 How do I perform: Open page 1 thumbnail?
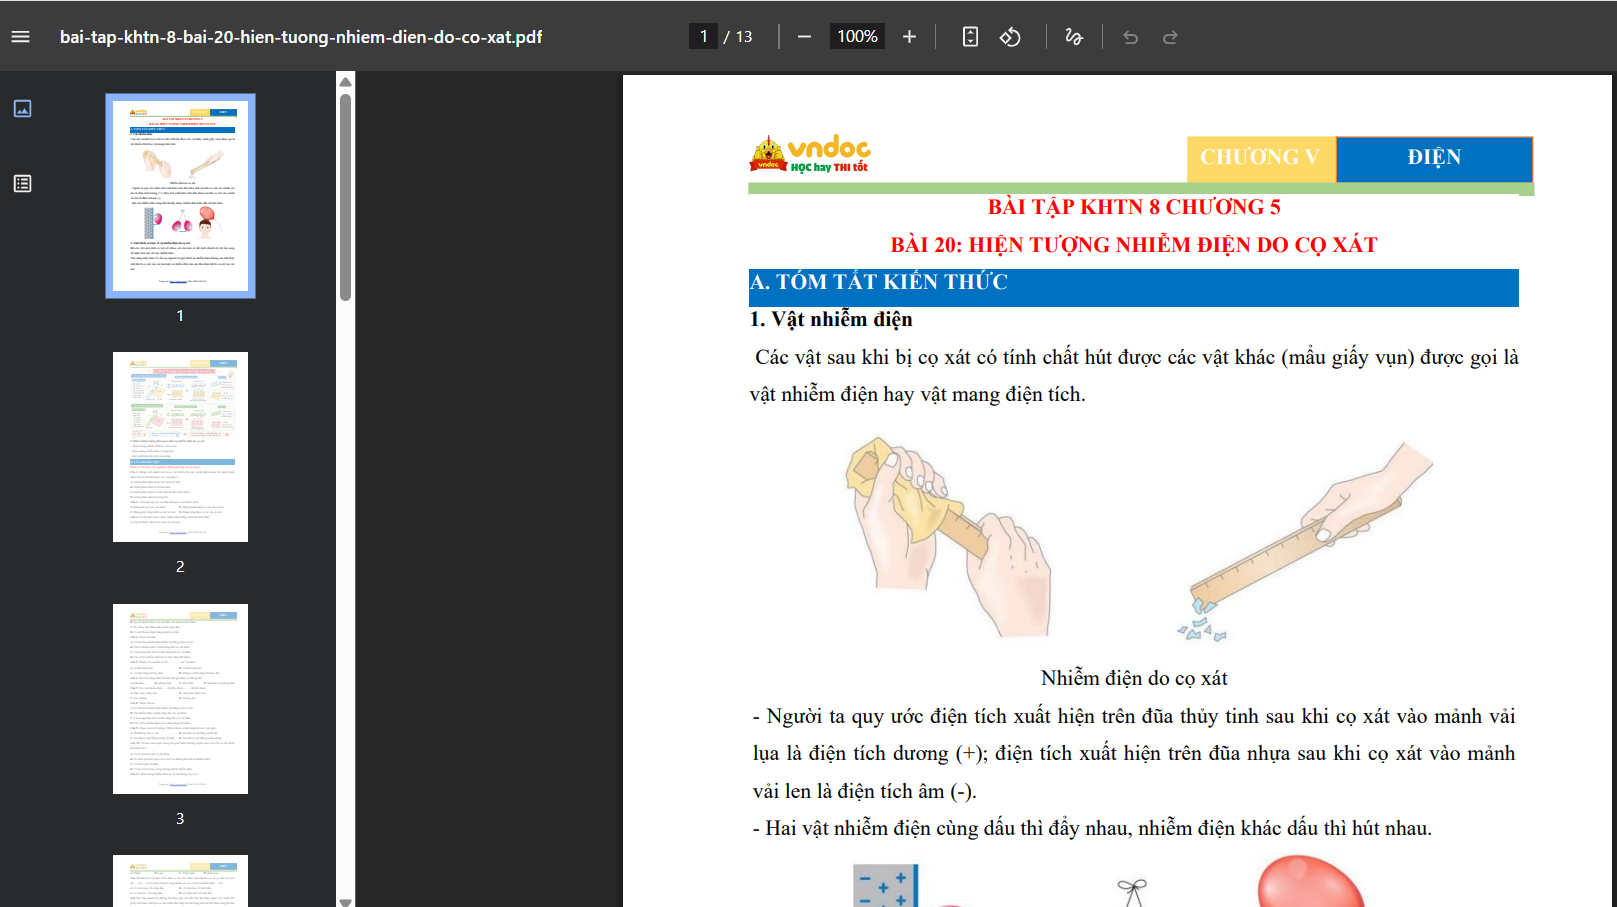180,196
